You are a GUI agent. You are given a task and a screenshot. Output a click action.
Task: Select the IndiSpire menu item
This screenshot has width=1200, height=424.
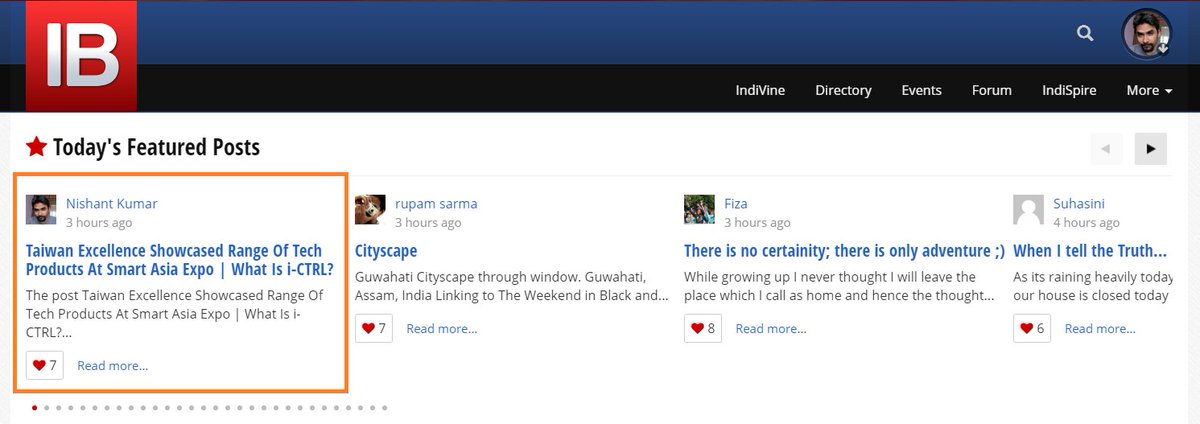1069,90
